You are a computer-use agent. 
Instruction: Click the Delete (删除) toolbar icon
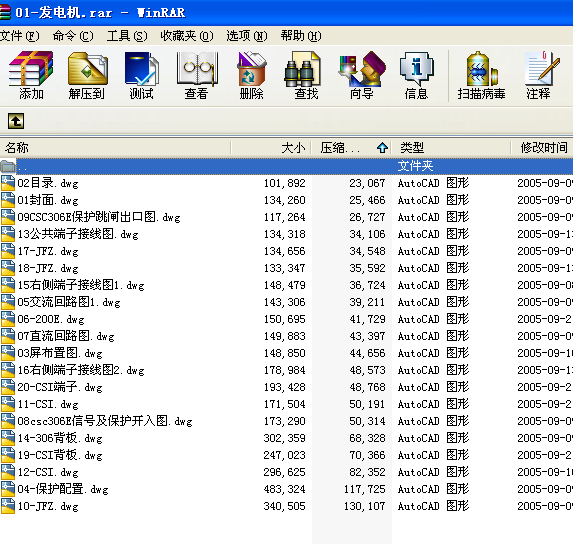coord(251,75)
